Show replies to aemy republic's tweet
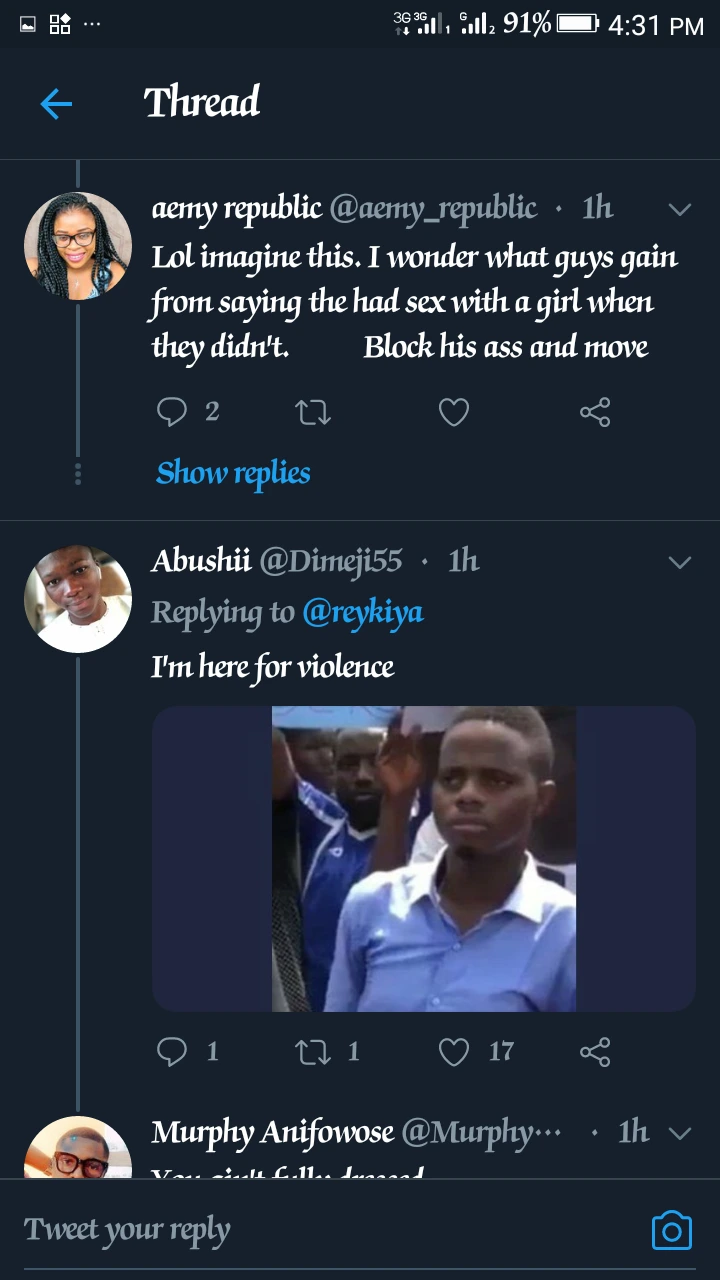 point(233,473)
